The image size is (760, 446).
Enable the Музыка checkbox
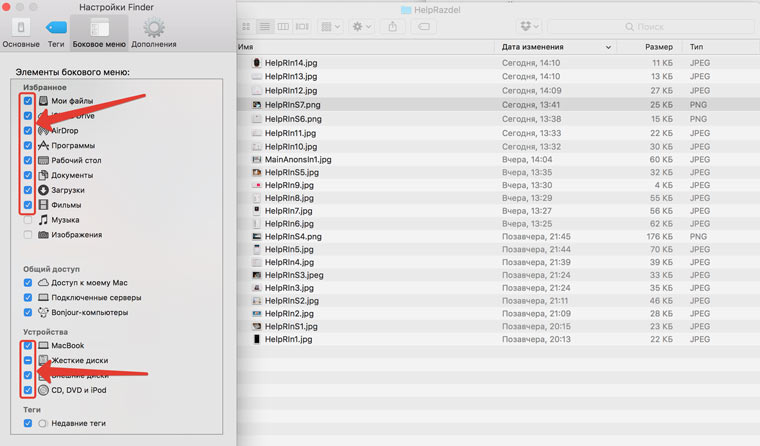28,220
